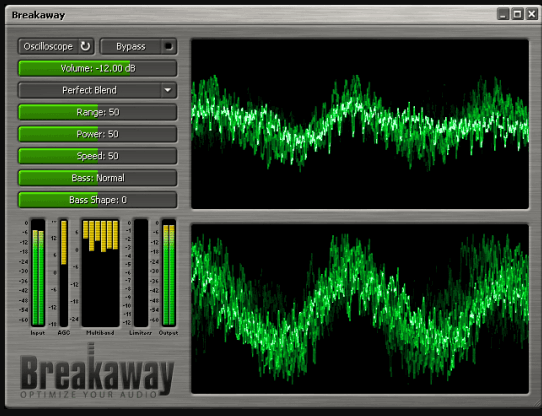
Task: Click the Range: 50 slider
Action: tap(97, 112)
